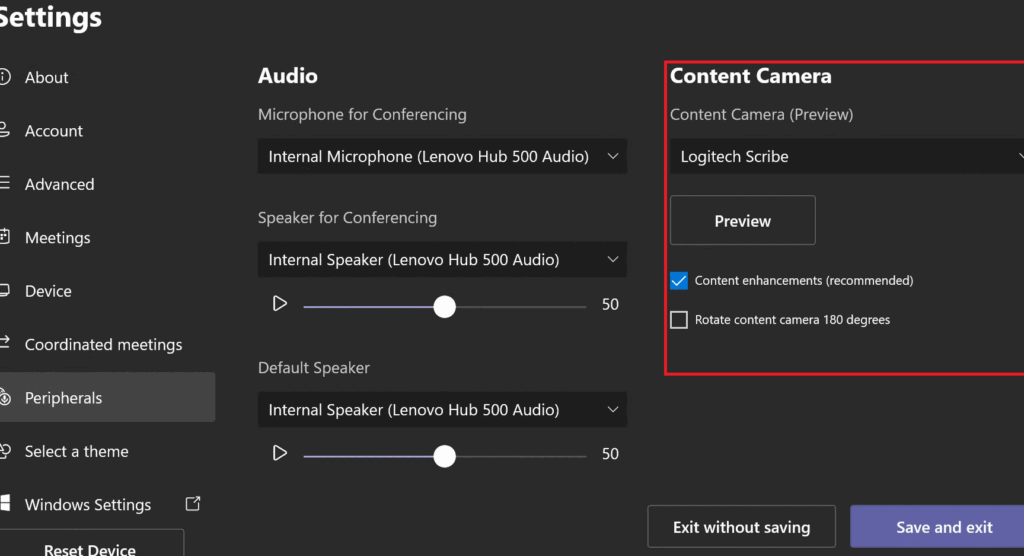Screen dimensions: 1024x556
Task: Click the Advanced list icon
Action: pyautogui.click(x=5, y=183)
